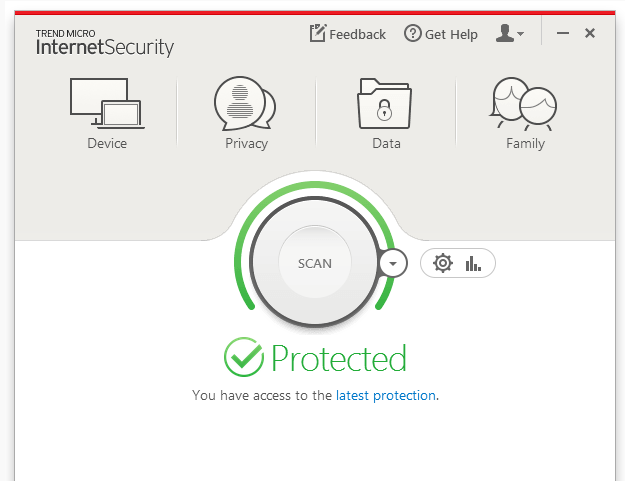Open settings via the gear icon
This screenshot has width=625, height=481.
pos(443,263)
